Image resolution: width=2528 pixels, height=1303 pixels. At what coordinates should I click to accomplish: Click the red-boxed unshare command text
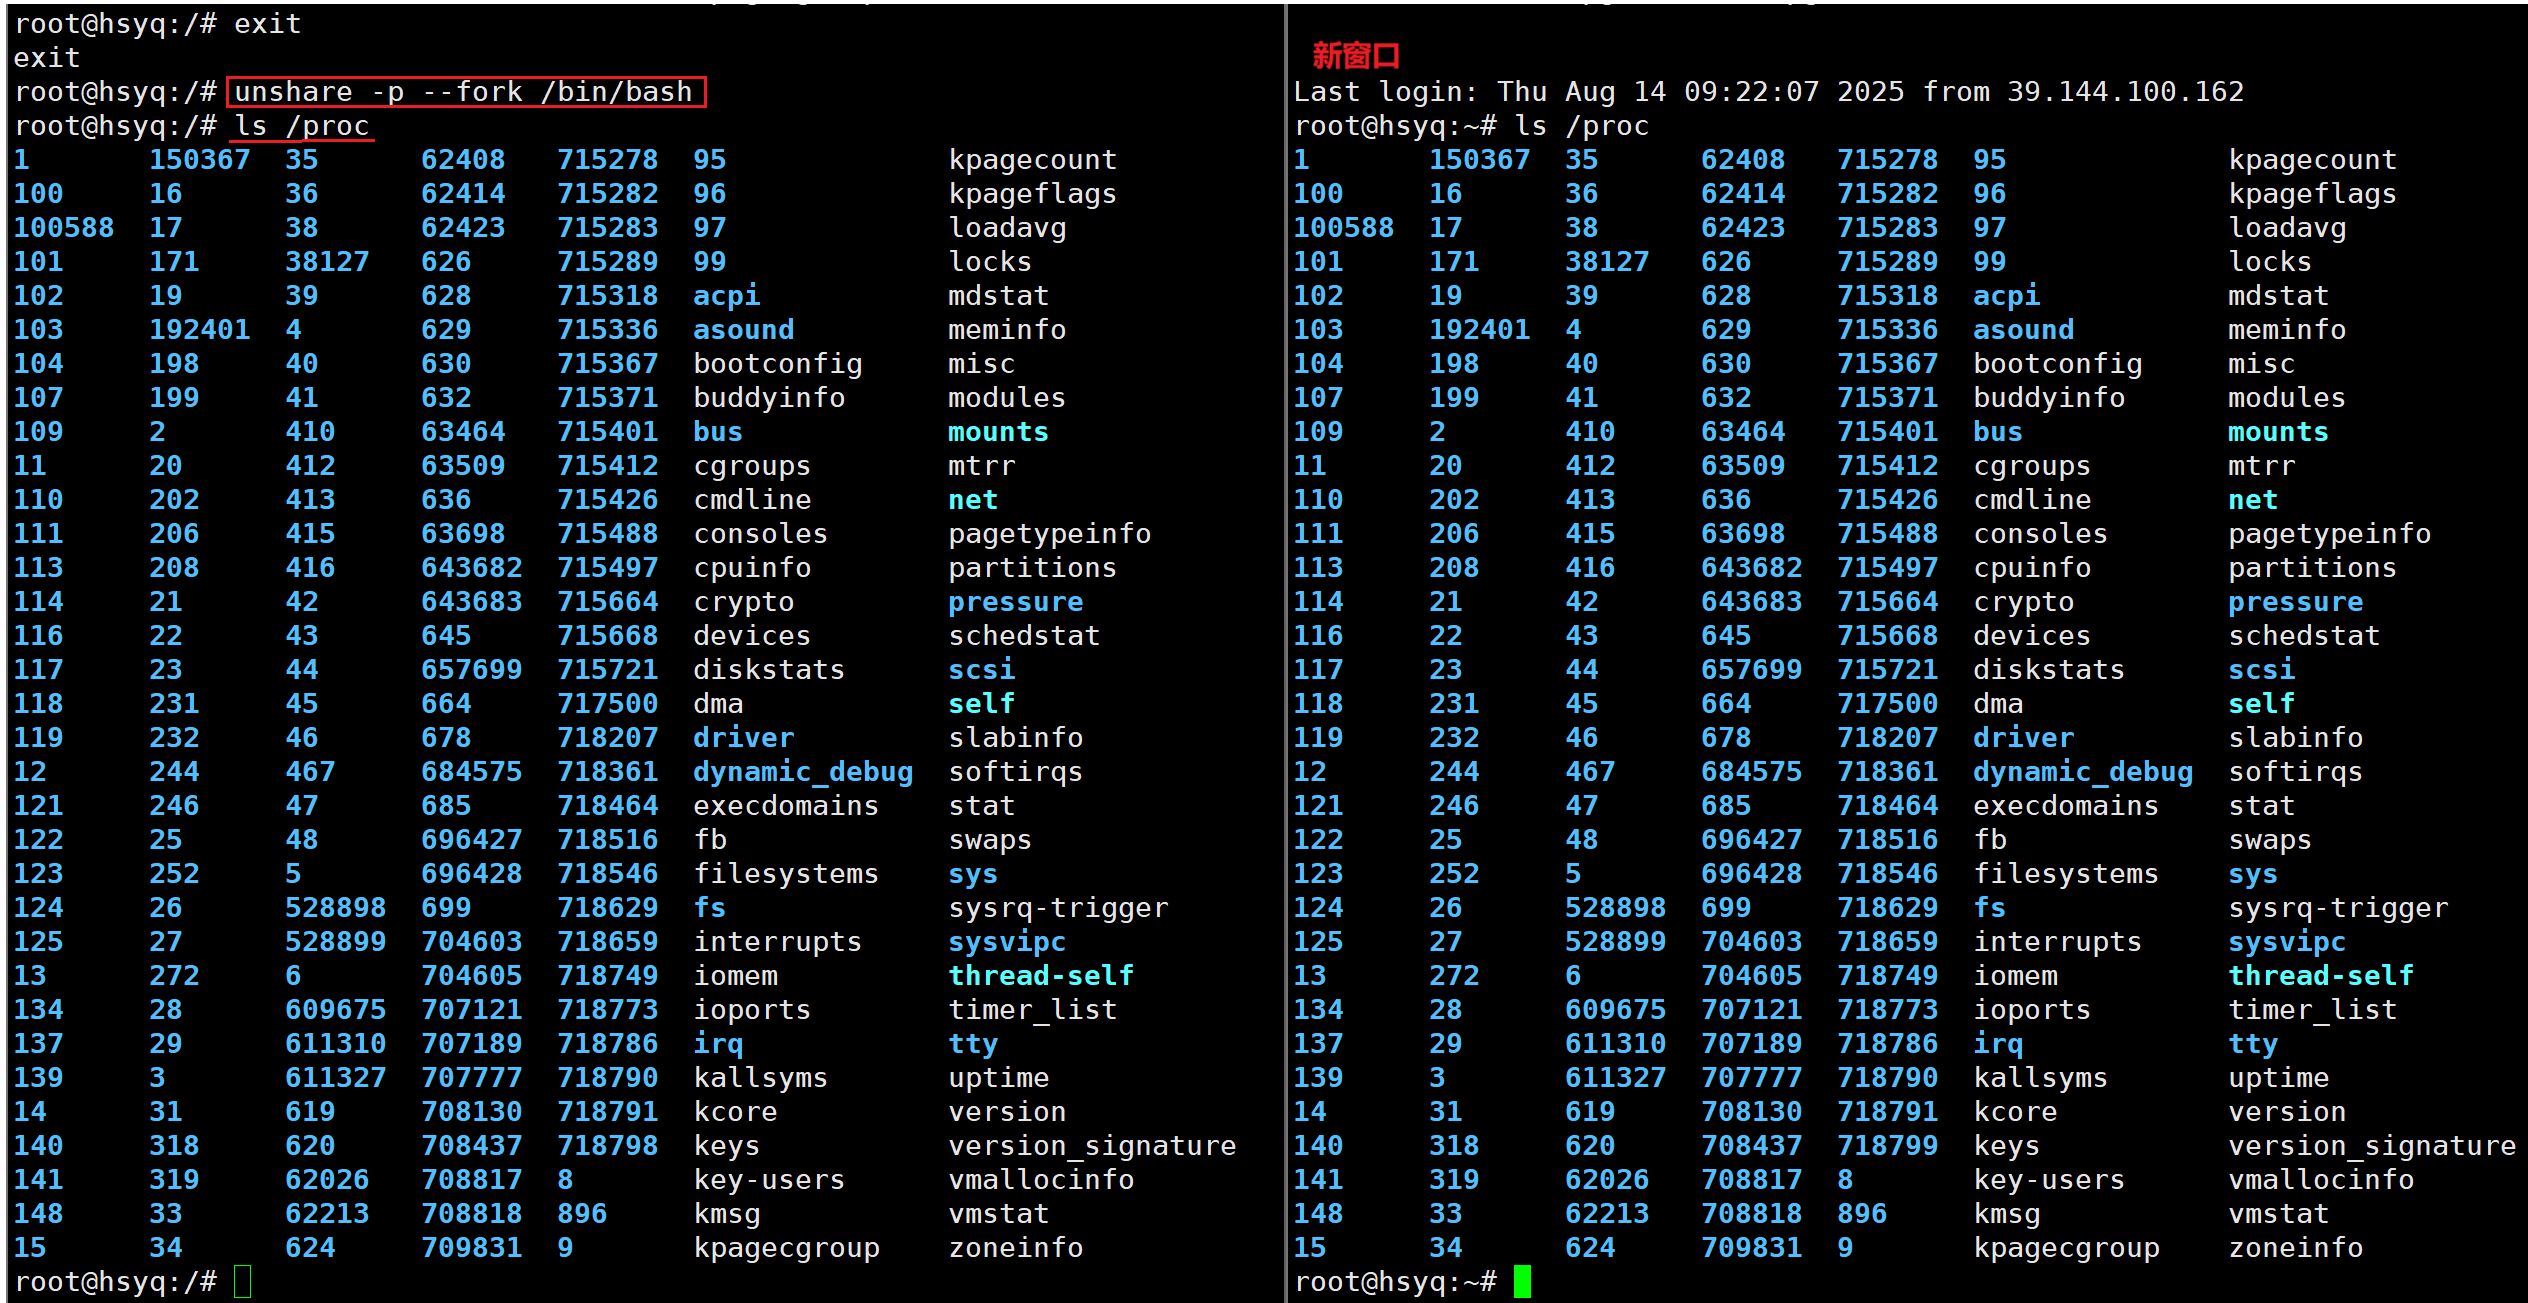[x=465, y=92]
